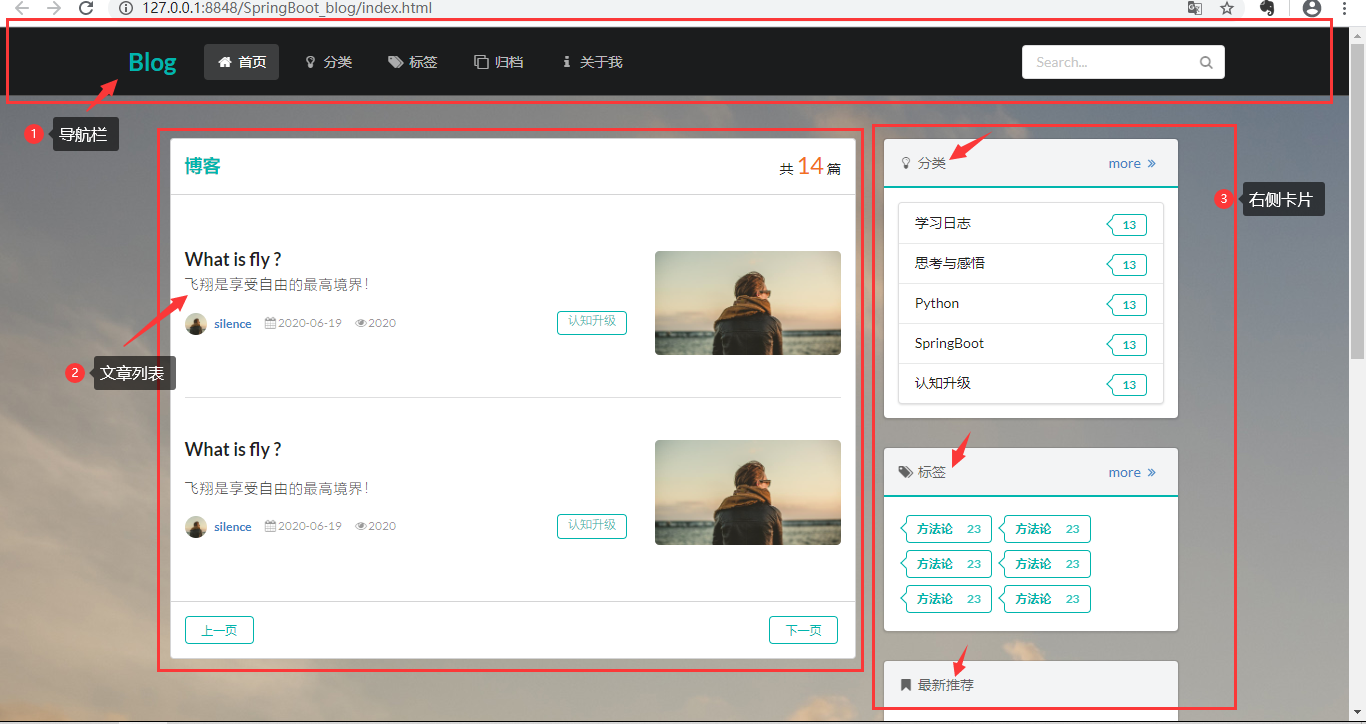Click the first article's thumbnail image
This screenshot has height=724, width=1366.
pos(748,303)
